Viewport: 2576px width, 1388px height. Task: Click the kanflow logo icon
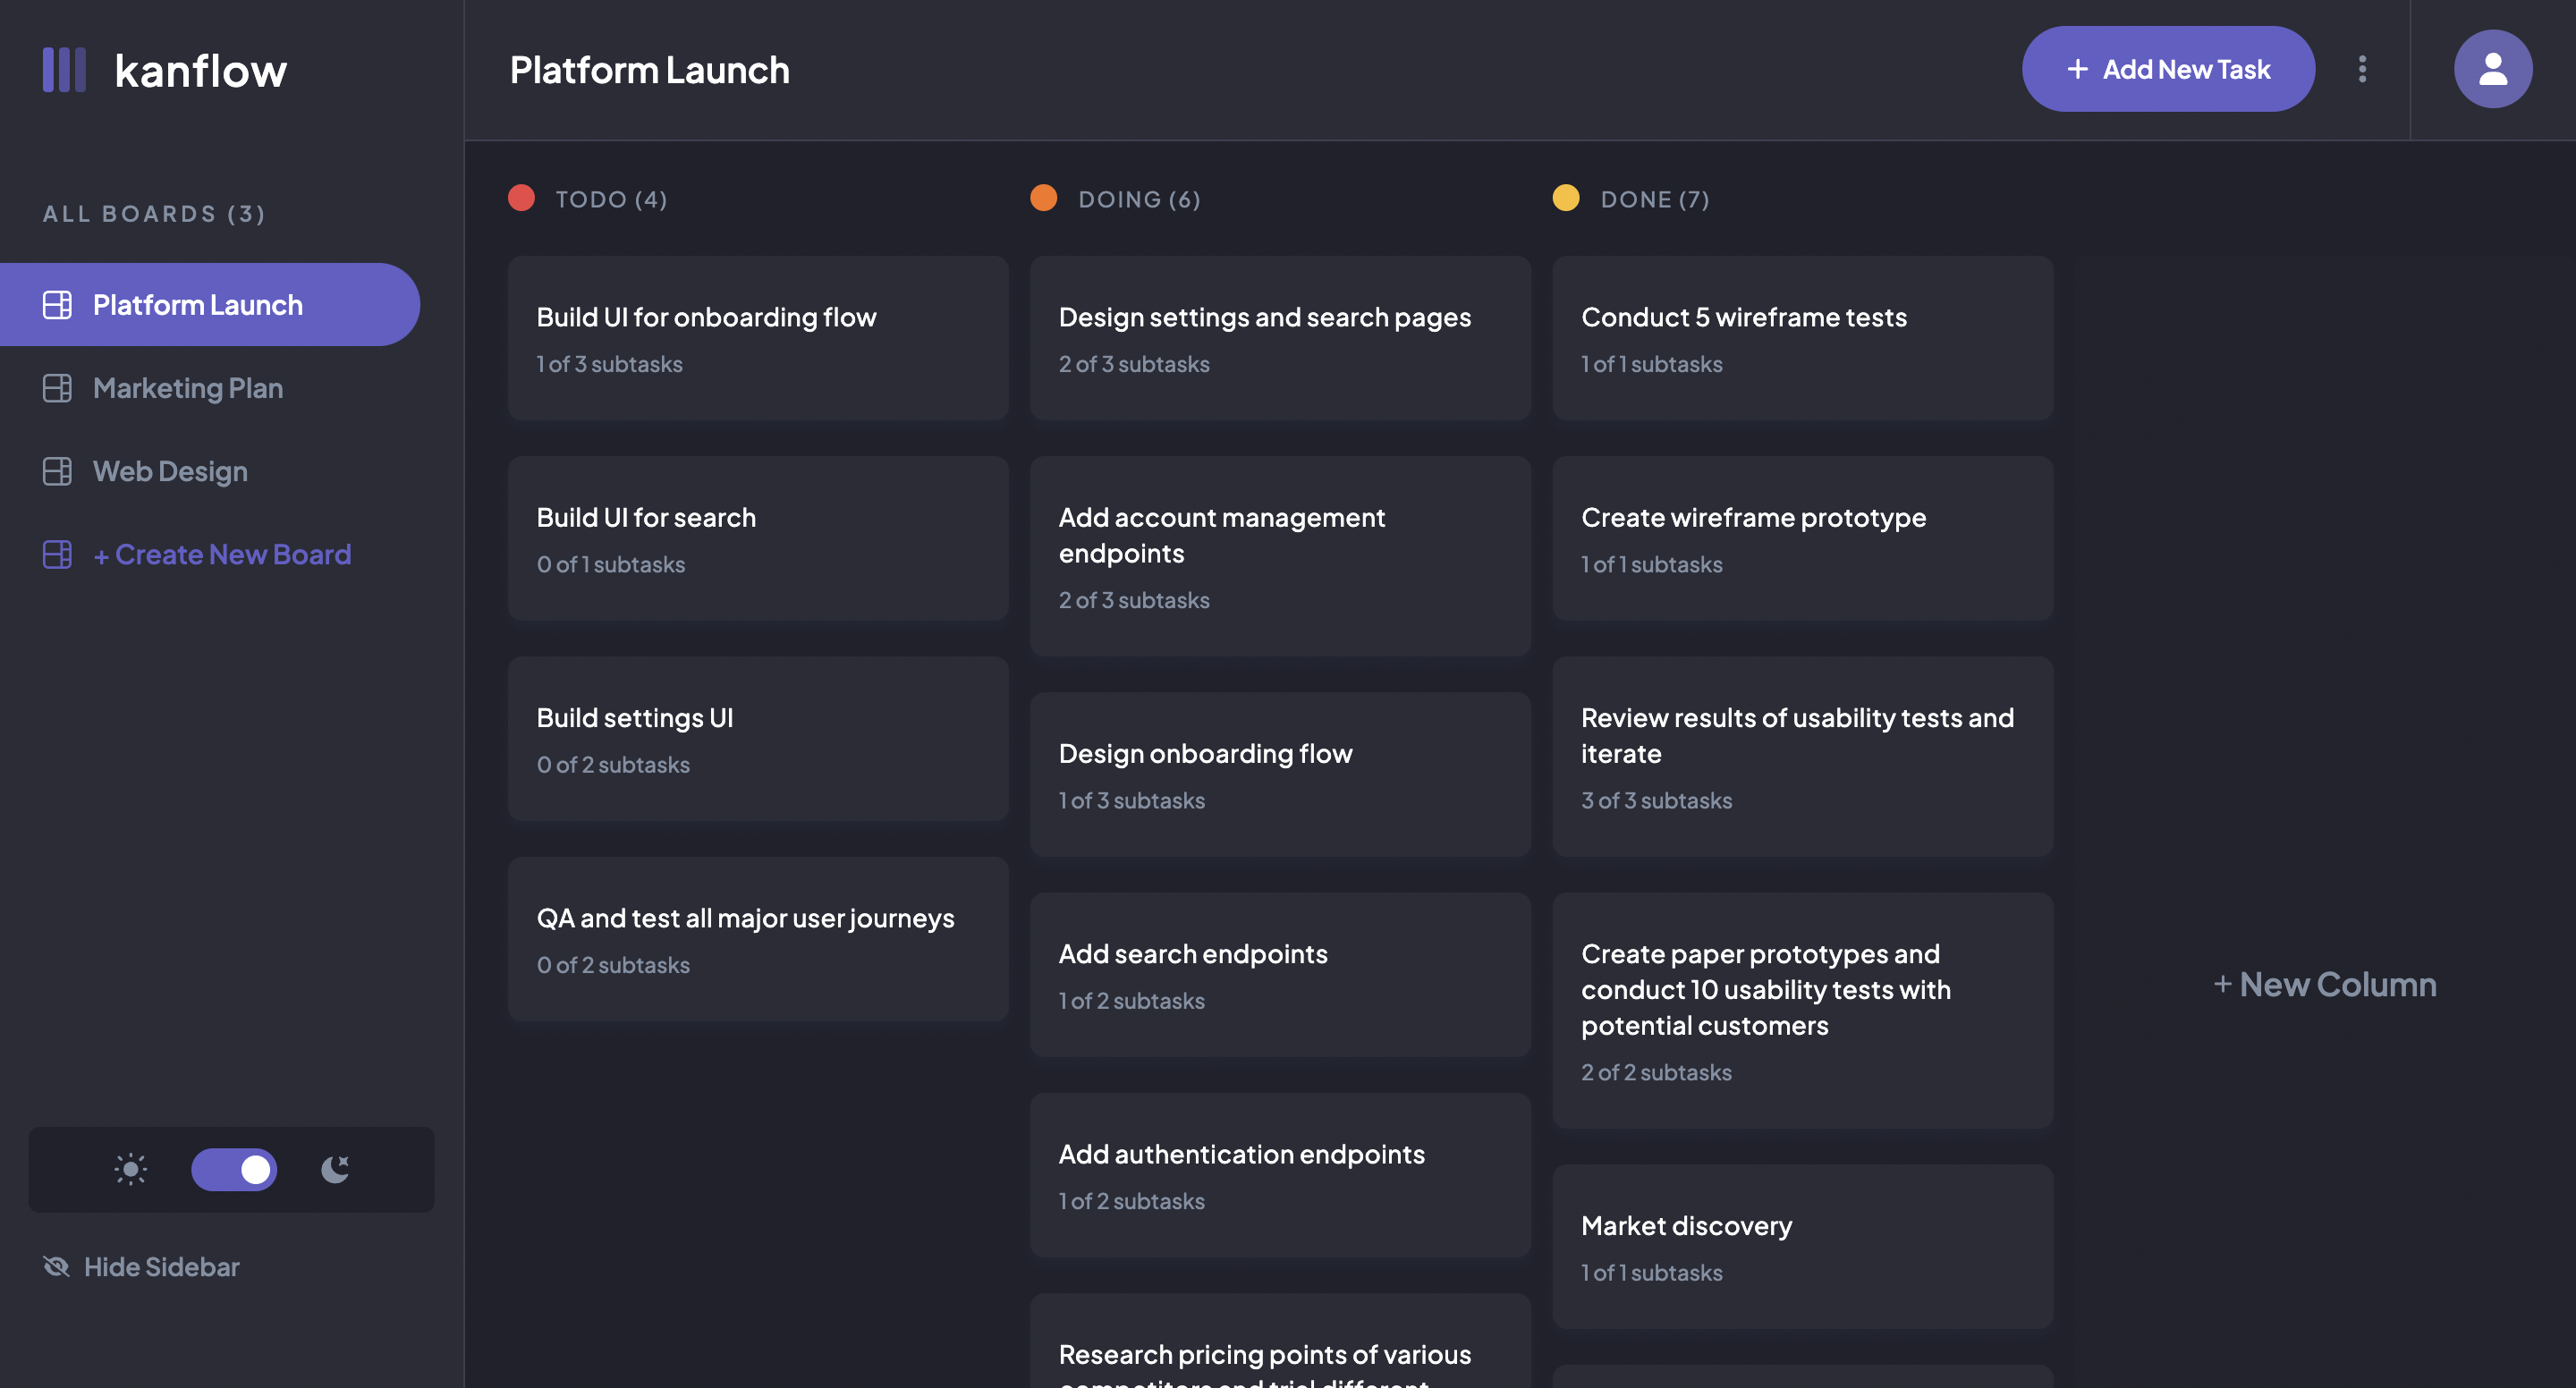click(x=64, y=70)
